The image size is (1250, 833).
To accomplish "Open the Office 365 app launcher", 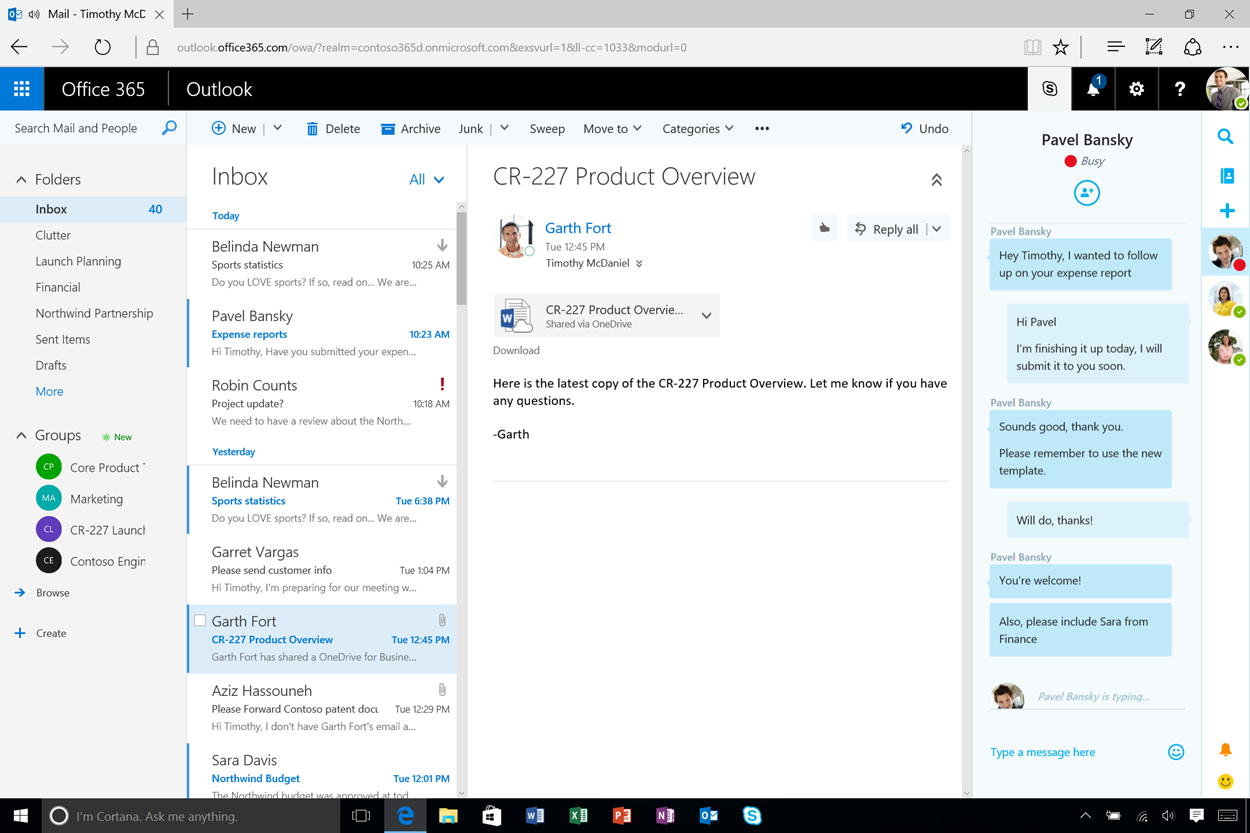I will tap(22, 88).
